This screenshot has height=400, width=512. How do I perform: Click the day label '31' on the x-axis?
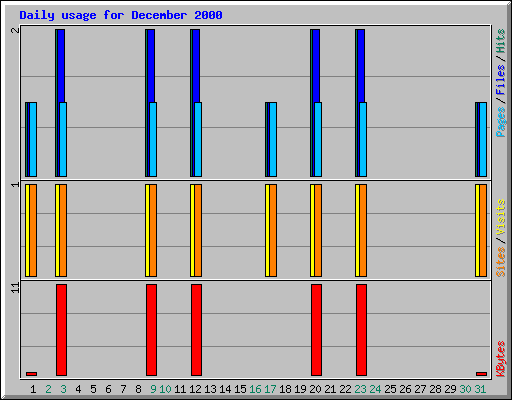coord(480,389)
